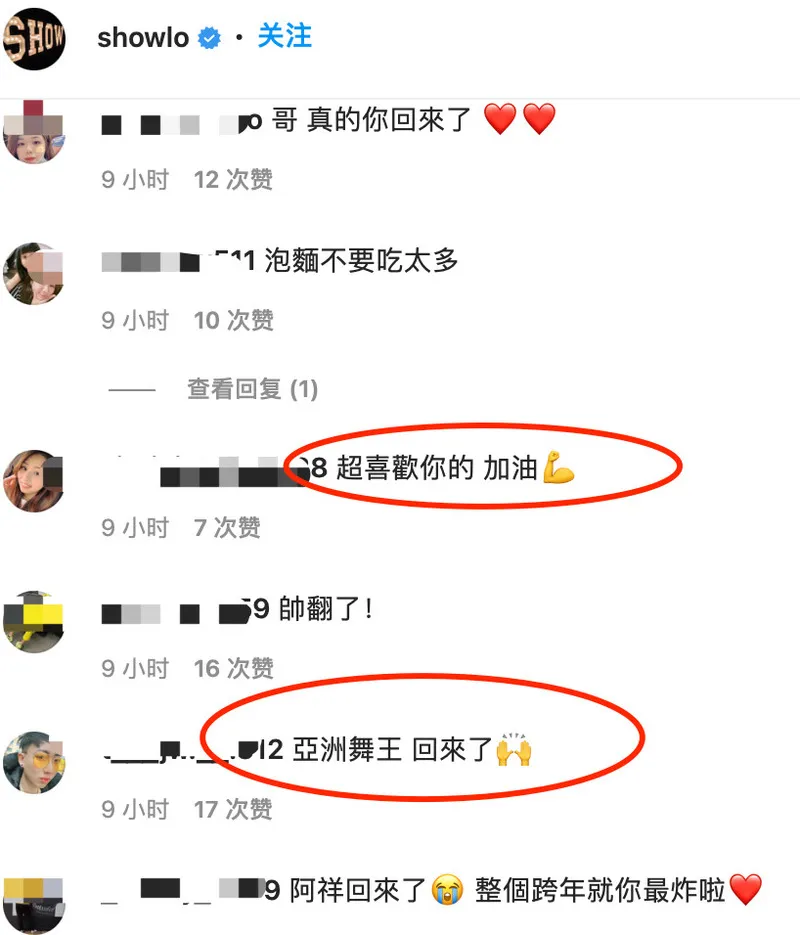View the 12 次赞 likes list
The height and width of the screenshot is (935, 800).
(233, 179)
